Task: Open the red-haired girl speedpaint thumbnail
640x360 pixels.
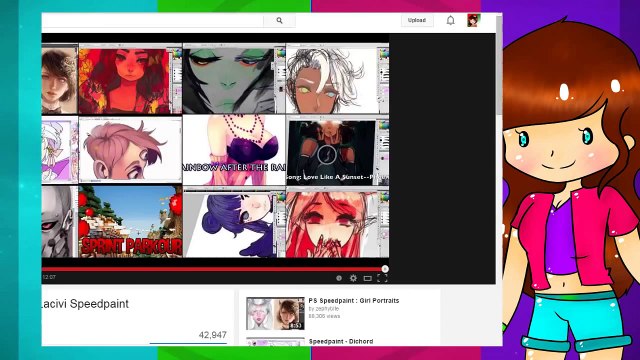Action: (130, 78)
